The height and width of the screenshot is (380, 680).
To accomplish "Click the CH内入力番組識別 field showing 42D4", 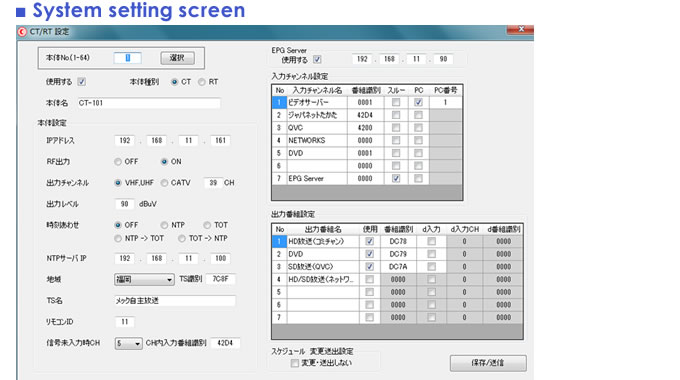I will [225, 343].
